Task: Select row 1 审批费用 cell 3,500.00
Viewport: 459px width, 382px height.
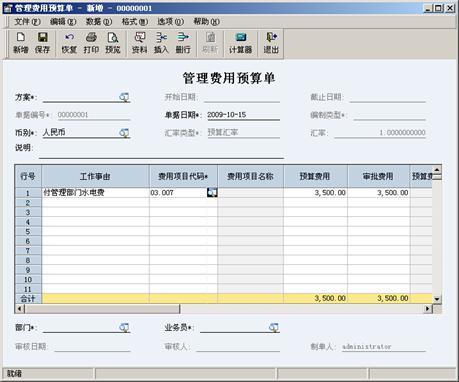Action: click(x=379, y=192)
